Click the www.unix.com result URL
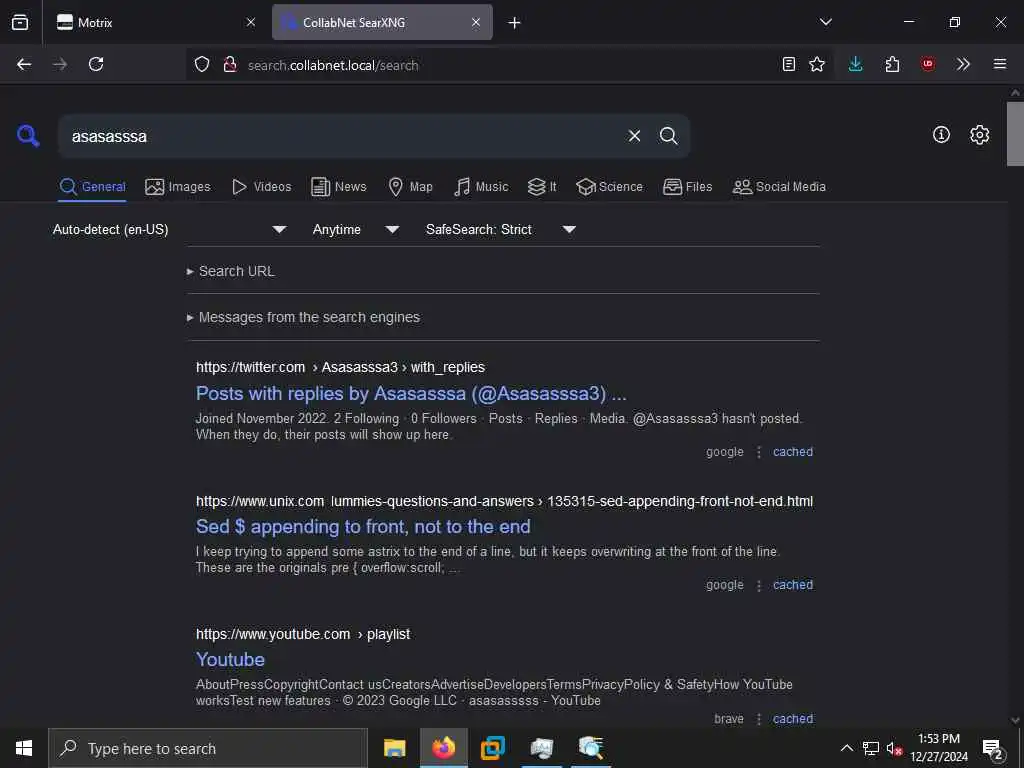The width and height of the screenshot is (1024, 768). 504,501
